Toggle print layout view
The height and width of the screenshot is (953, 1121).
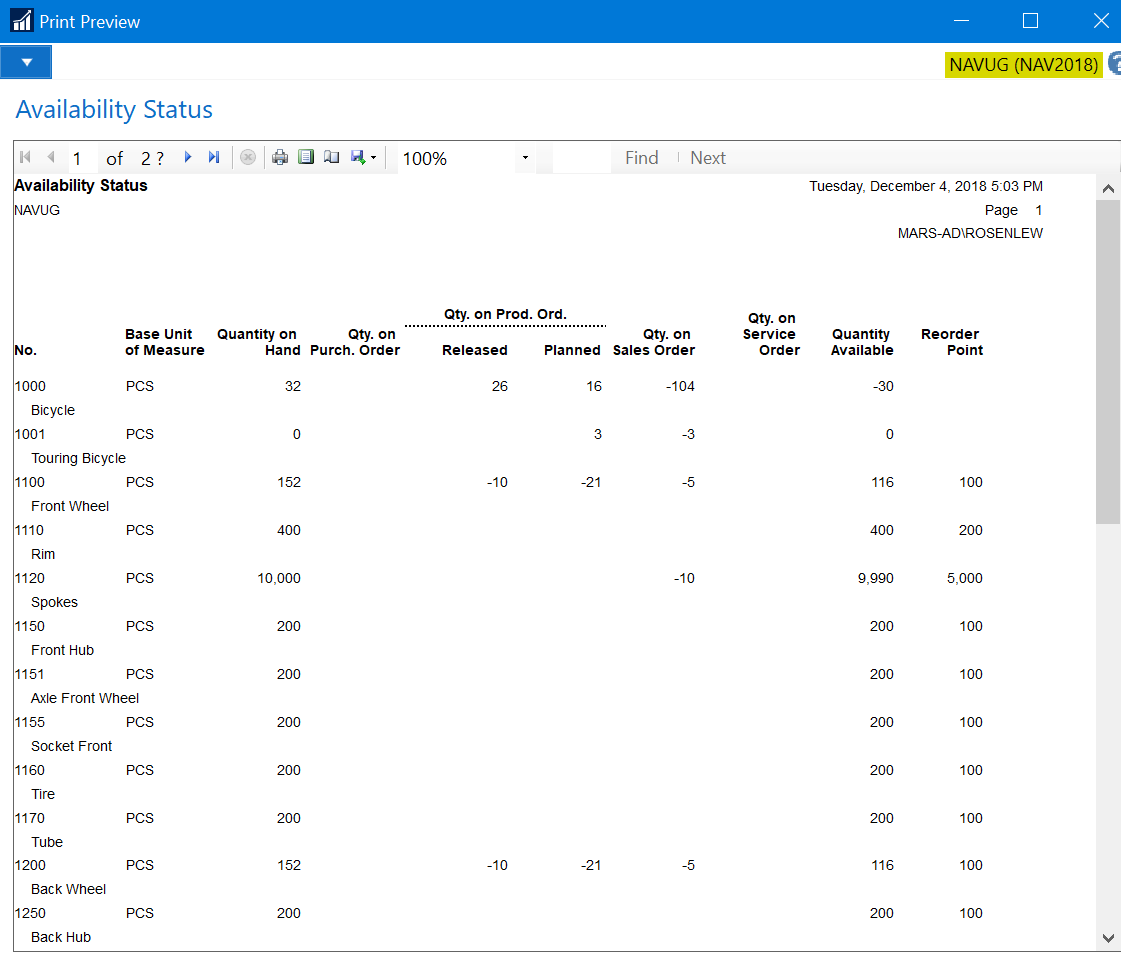[306, 158]
